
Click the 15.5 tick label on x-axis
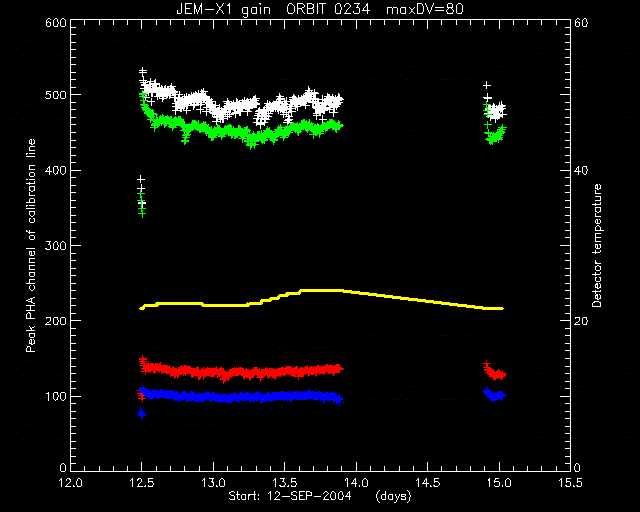(x=570, y=483)
